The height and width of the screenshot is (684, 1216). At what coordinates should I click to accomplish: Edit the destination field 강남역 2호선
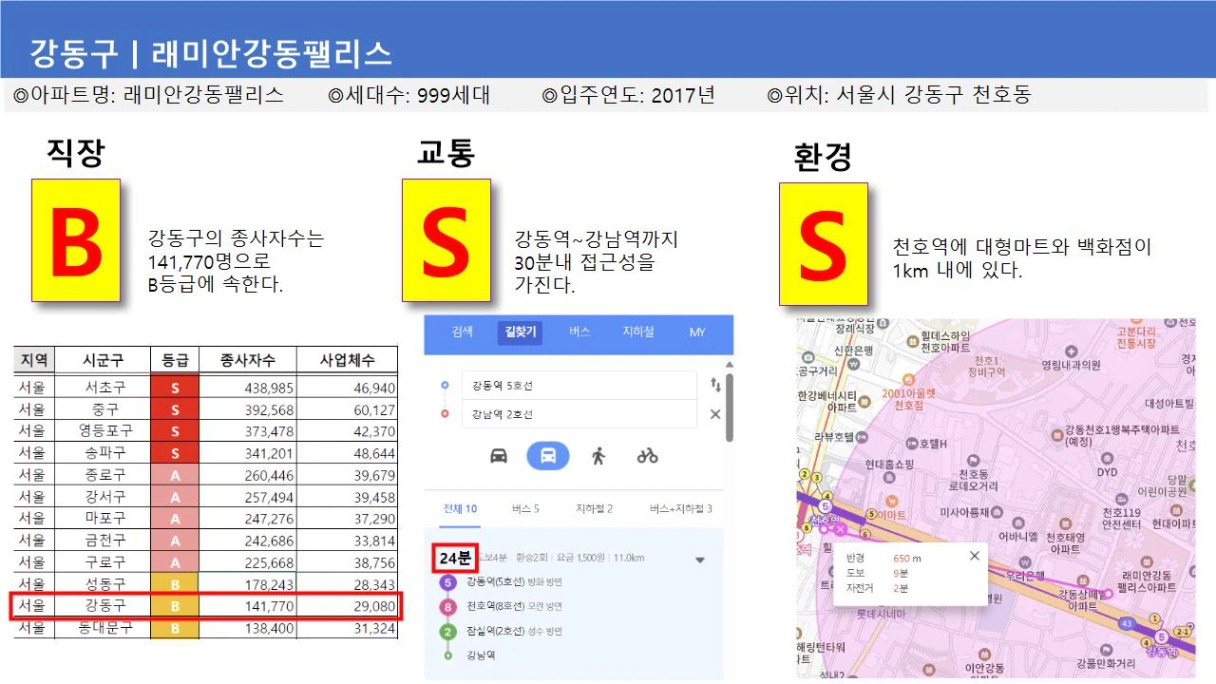[x=578, y=414]
